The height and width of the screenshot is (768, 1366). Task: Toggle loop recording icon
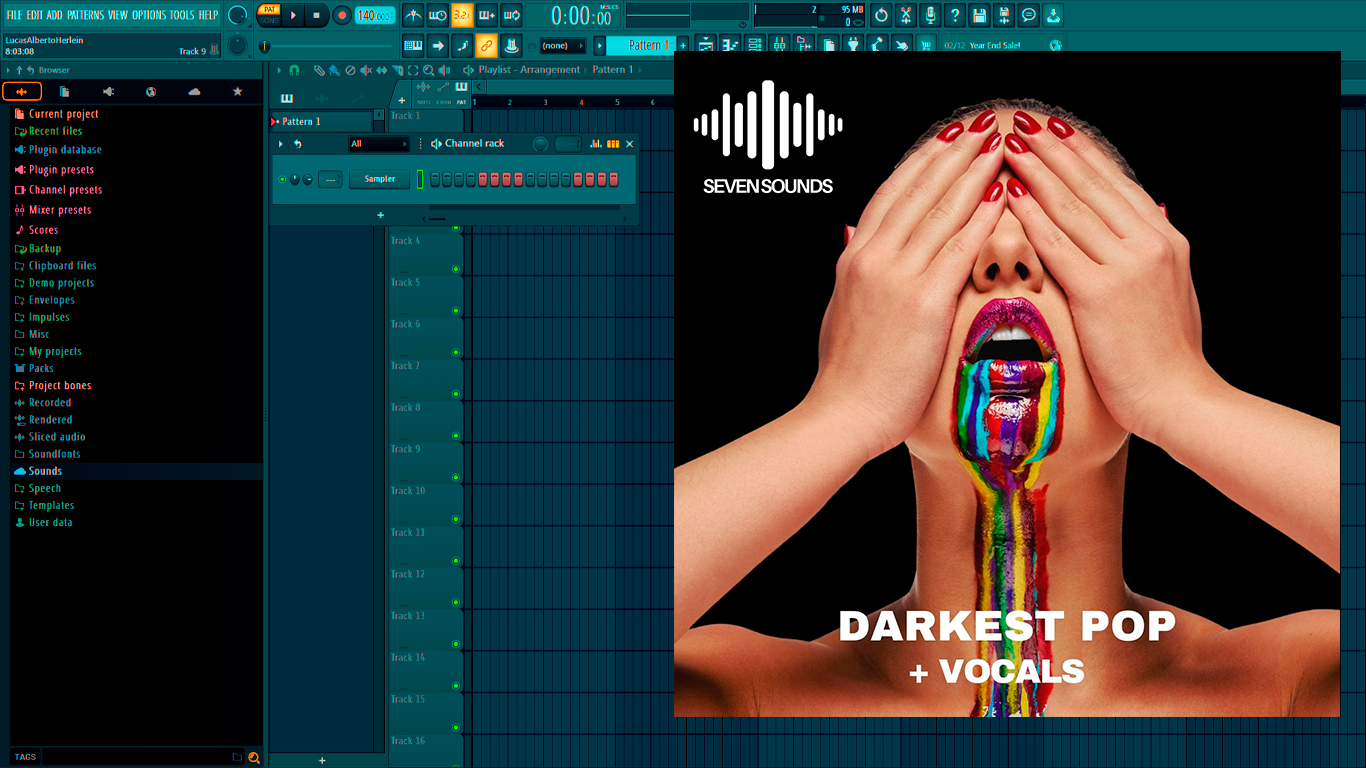511,15
